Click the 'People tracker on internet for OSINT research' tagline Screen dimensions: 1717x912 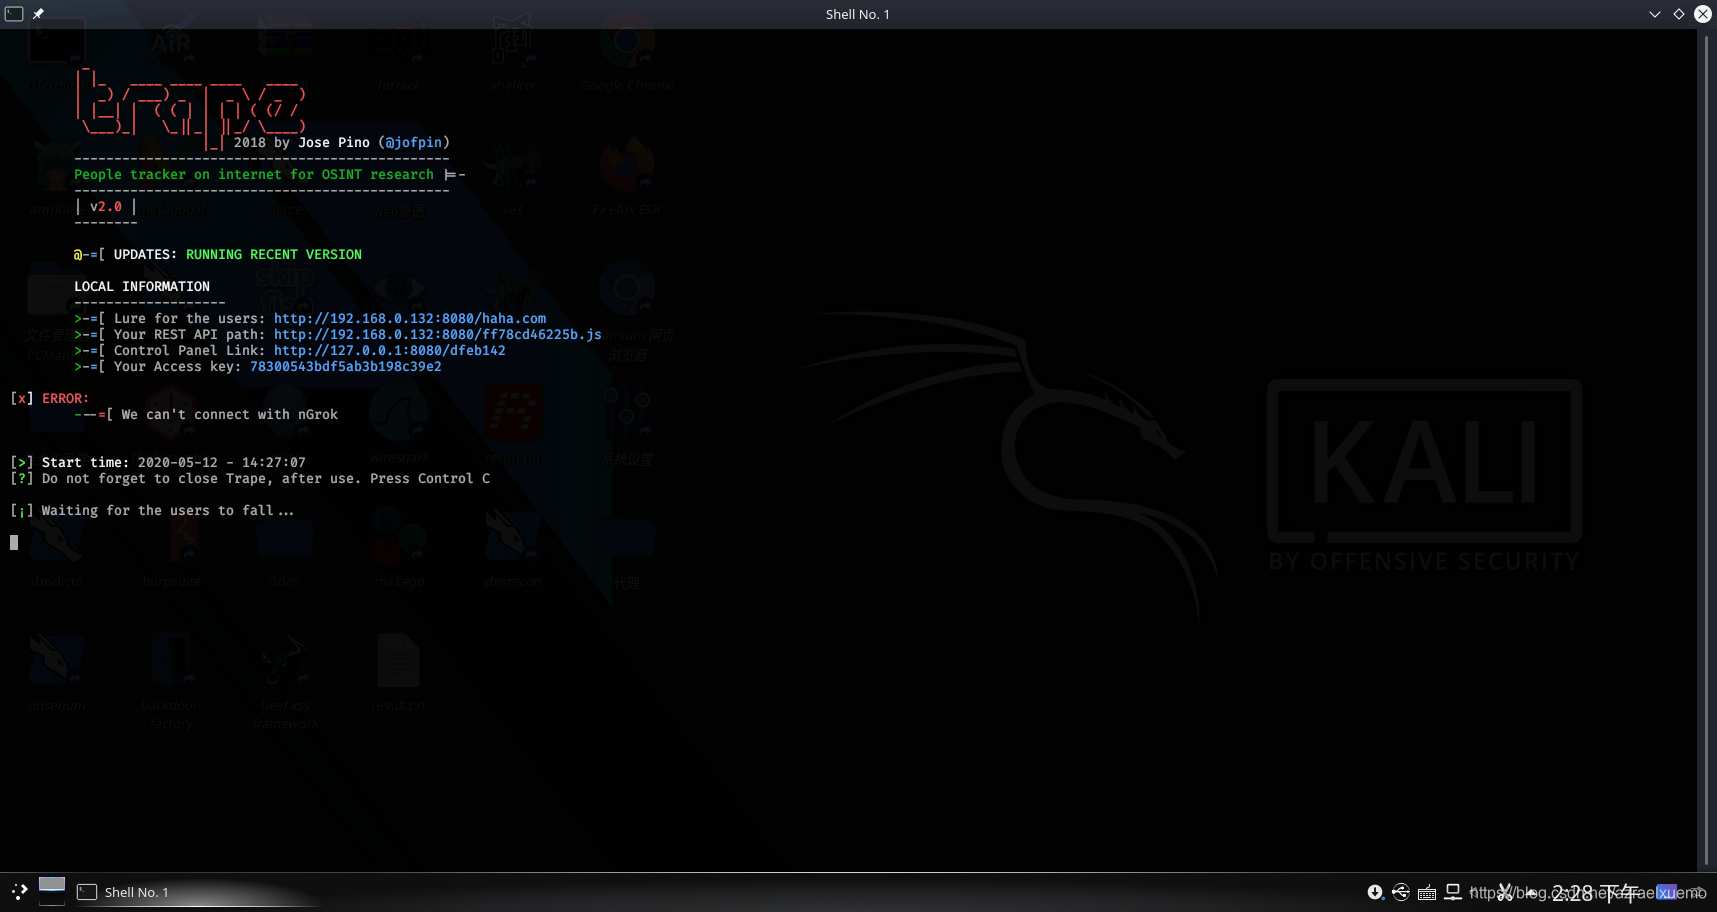[x=254, y=175]
